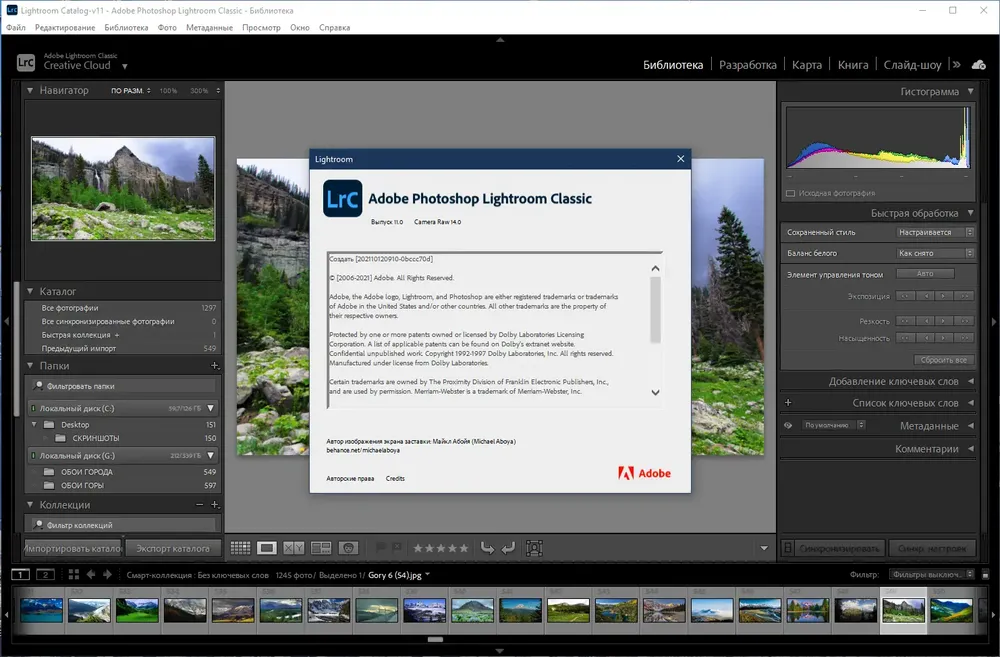
Task: Switch to Grid view icon in toolbar
Action: click(240, 548)
